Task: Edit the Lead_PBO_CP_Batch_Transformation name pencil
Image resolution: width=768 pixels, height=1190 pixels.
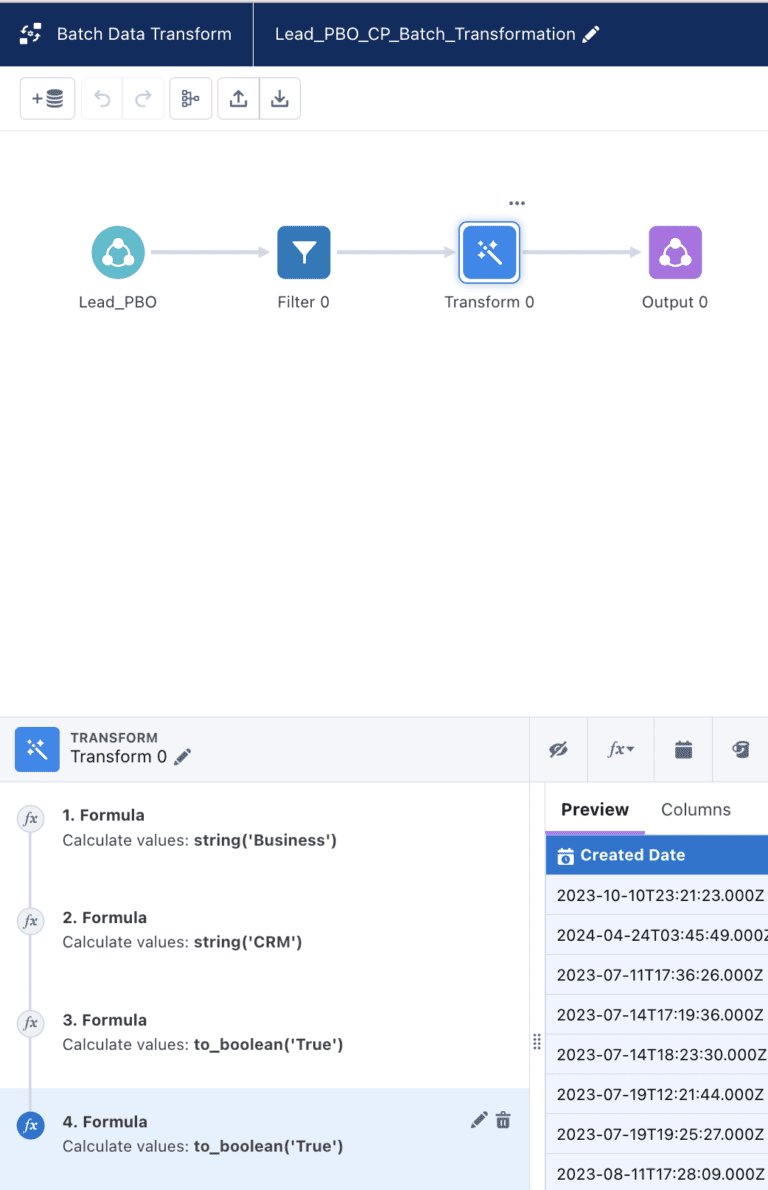Action: click(590, 34)
